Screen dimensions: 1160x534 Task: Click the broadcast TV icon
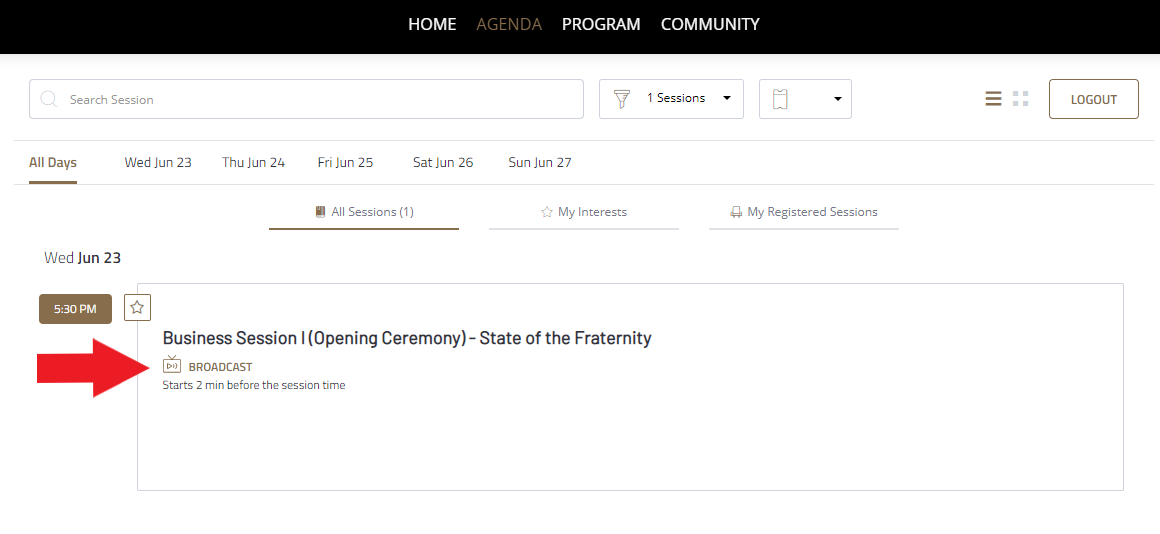pyautogui.click(x=172, y=365)
